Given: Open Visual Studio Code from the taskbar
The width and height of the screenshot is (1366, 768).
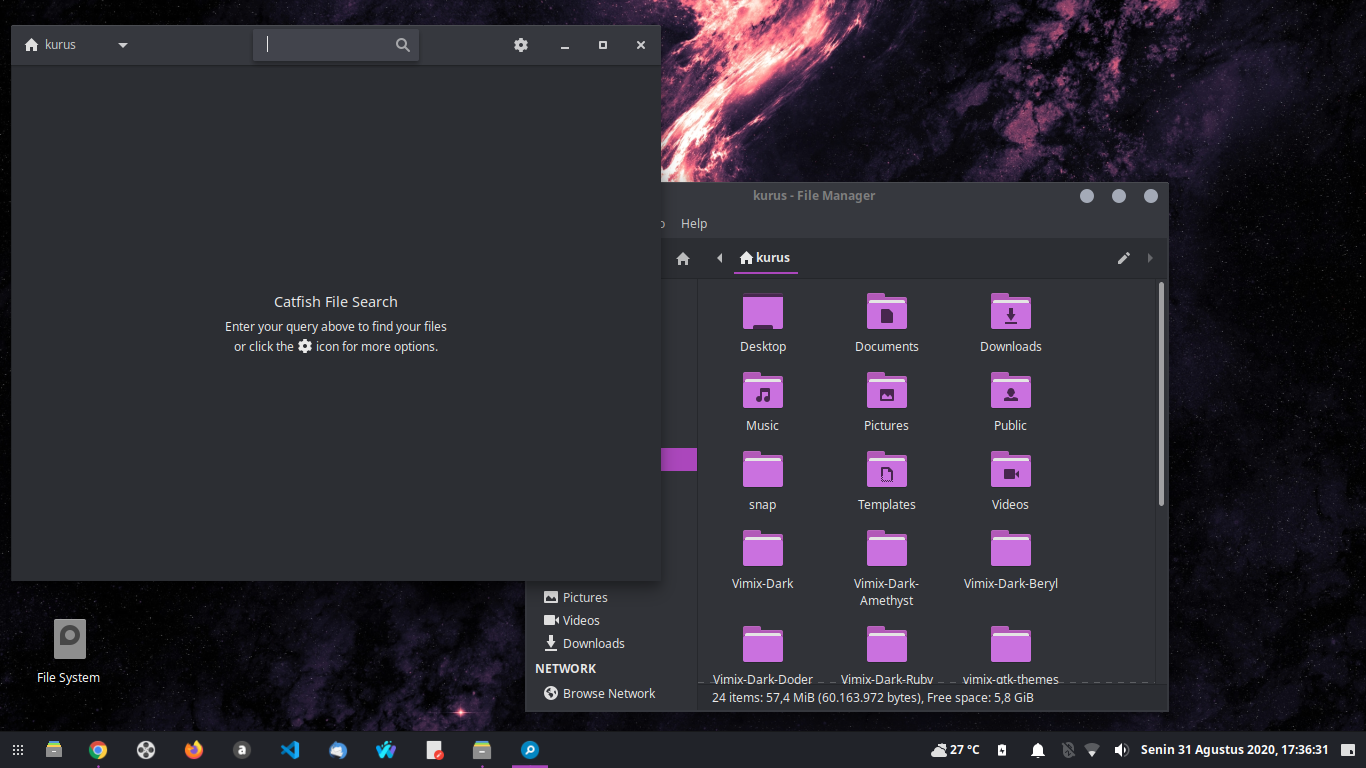Looking at the screenshot, I should [x=290, y=749].
